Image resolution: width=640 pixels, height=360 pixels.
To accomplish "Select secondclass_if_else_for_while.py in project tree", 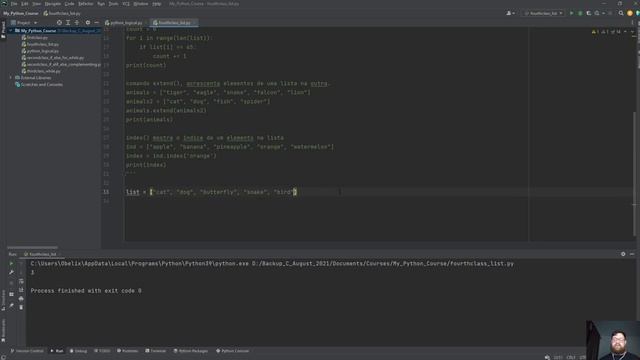I will click(53, 58).
